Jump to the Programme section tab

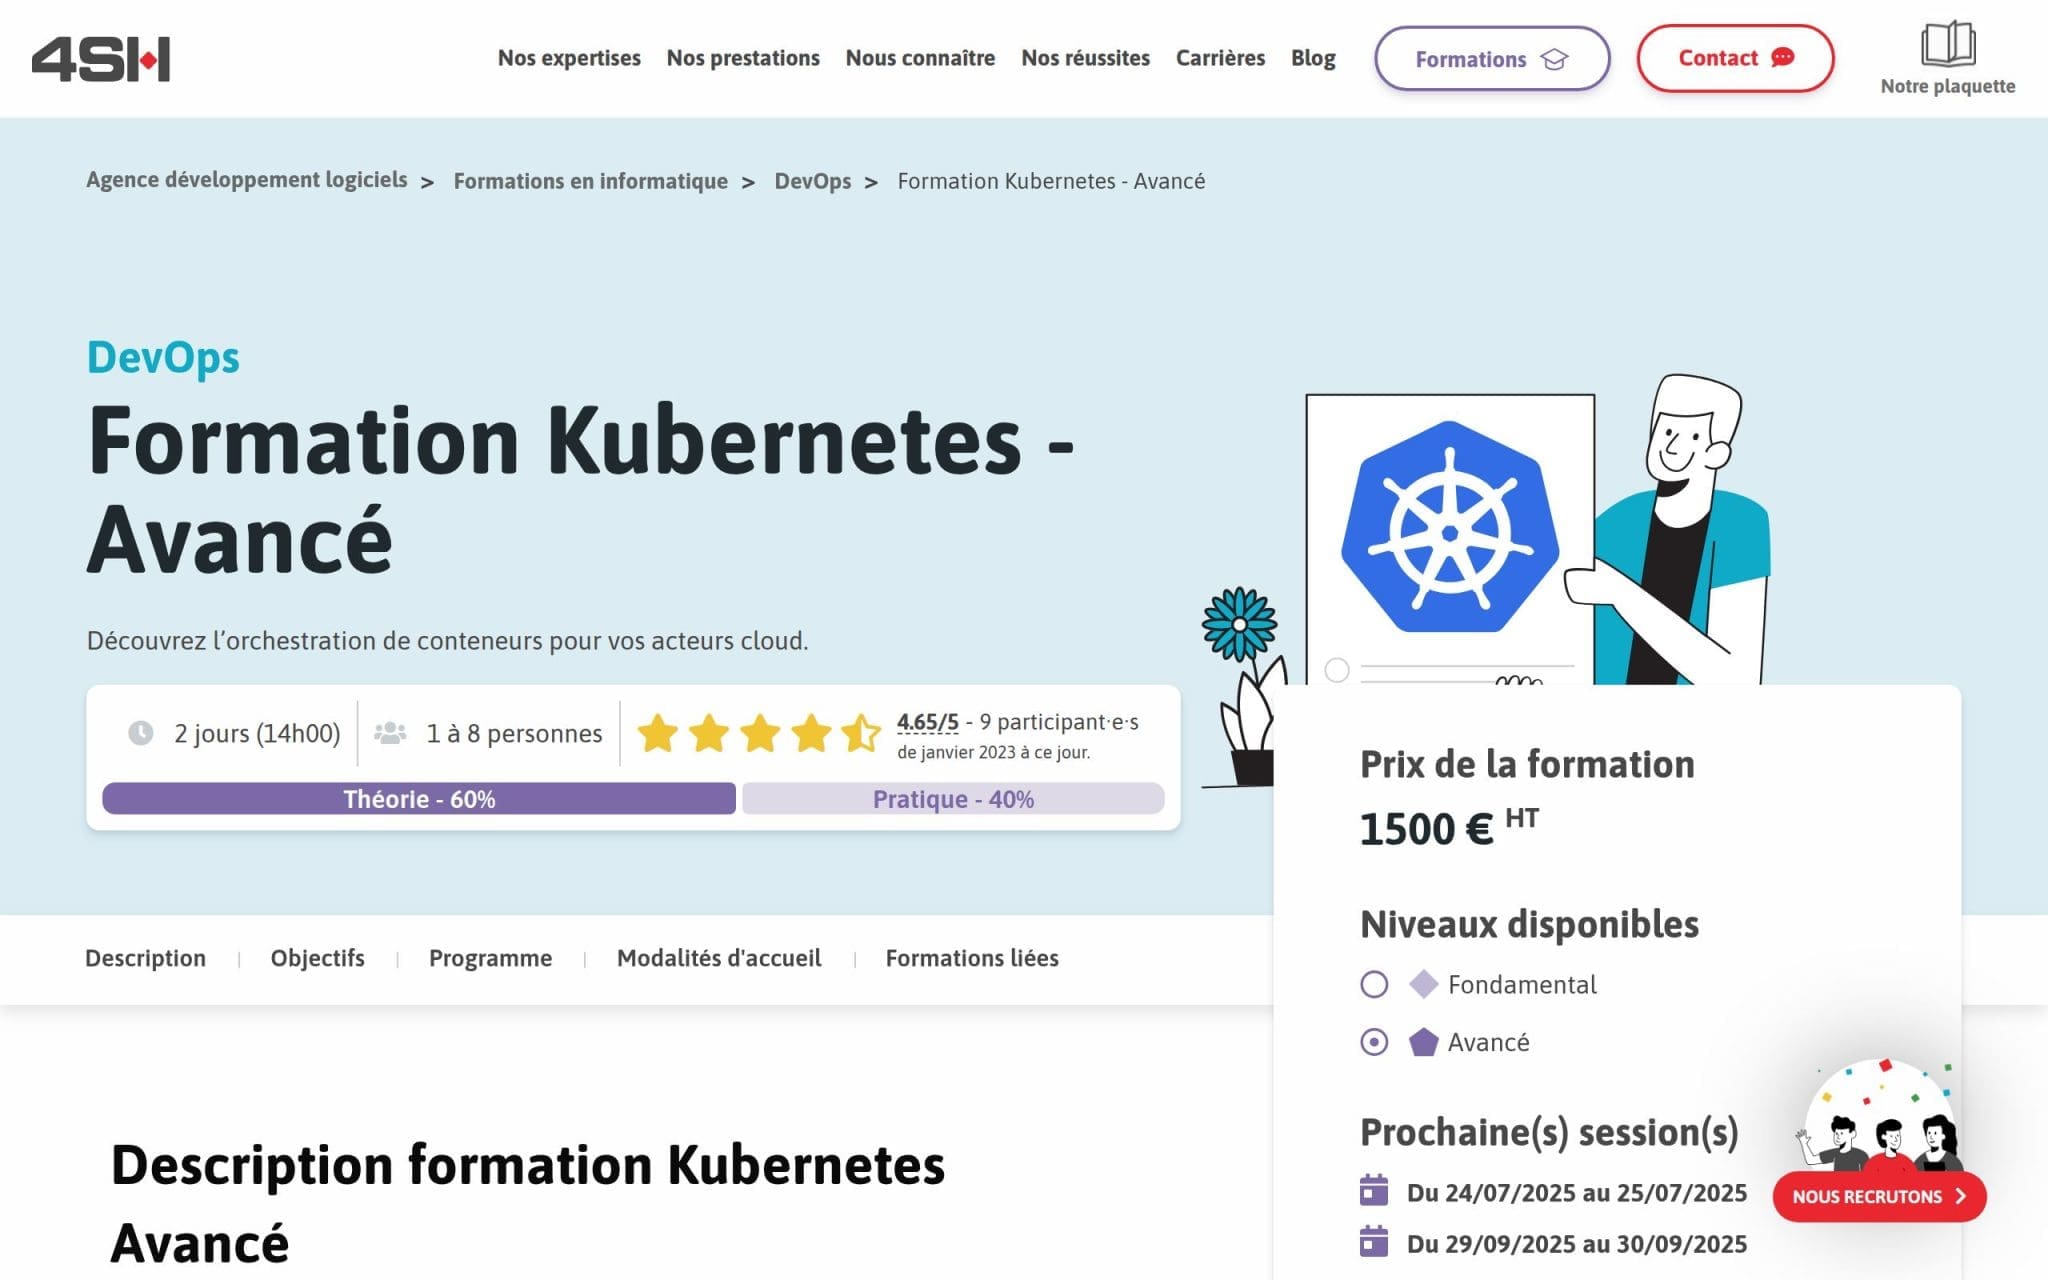(490, 958)
